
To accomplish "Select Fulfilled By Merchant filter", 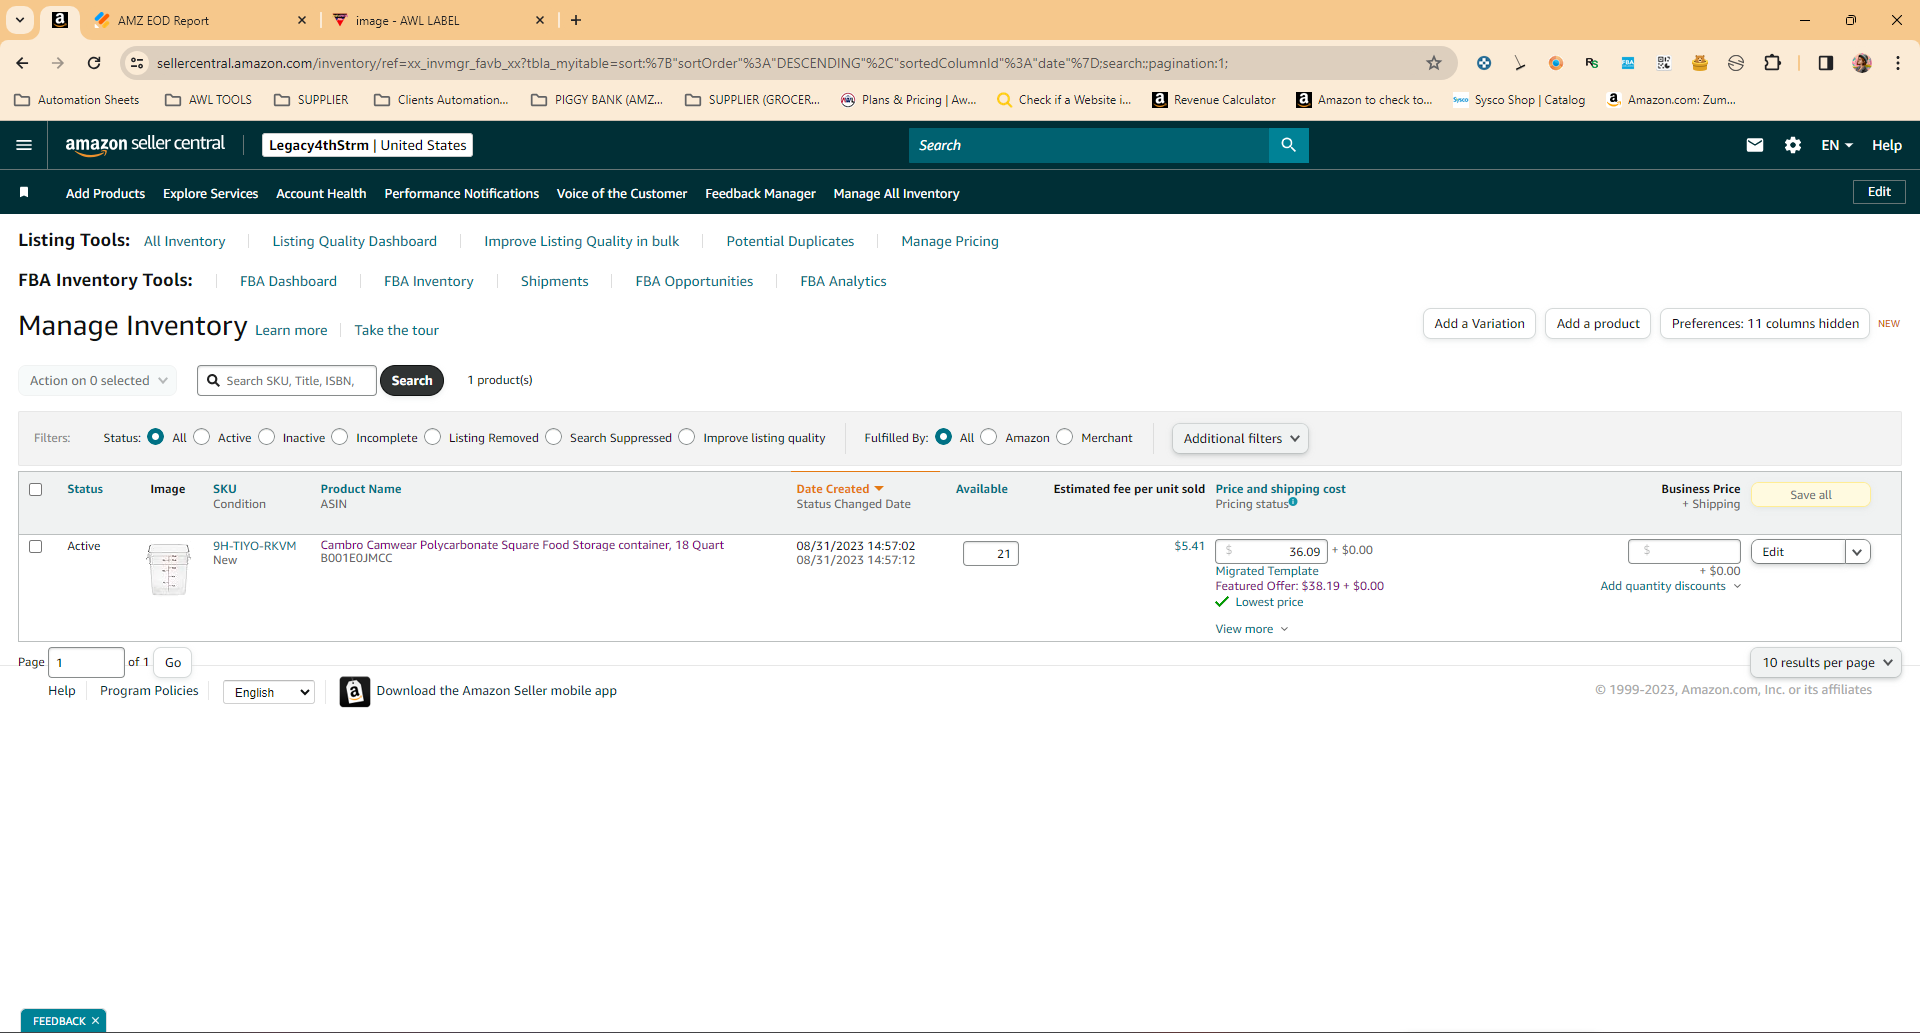I will (x=1065, y=437).
